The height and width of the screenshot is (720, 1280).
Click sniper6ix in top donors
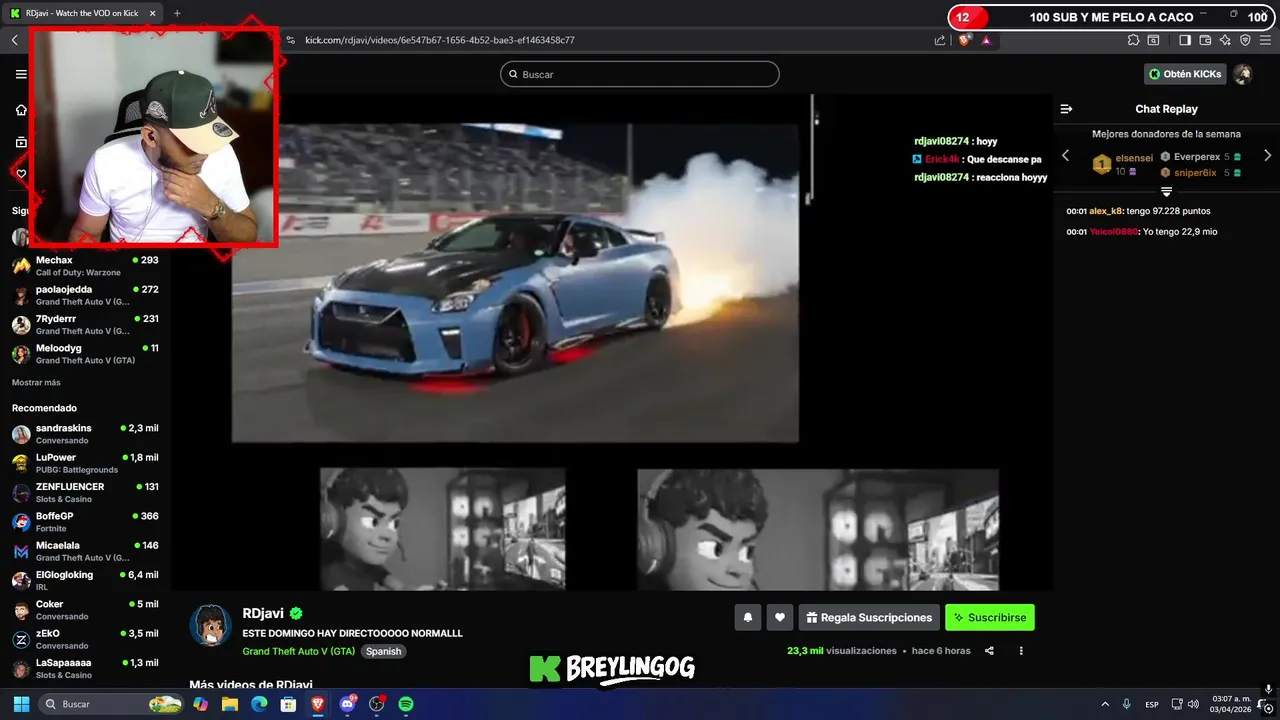click(1195, 173)
